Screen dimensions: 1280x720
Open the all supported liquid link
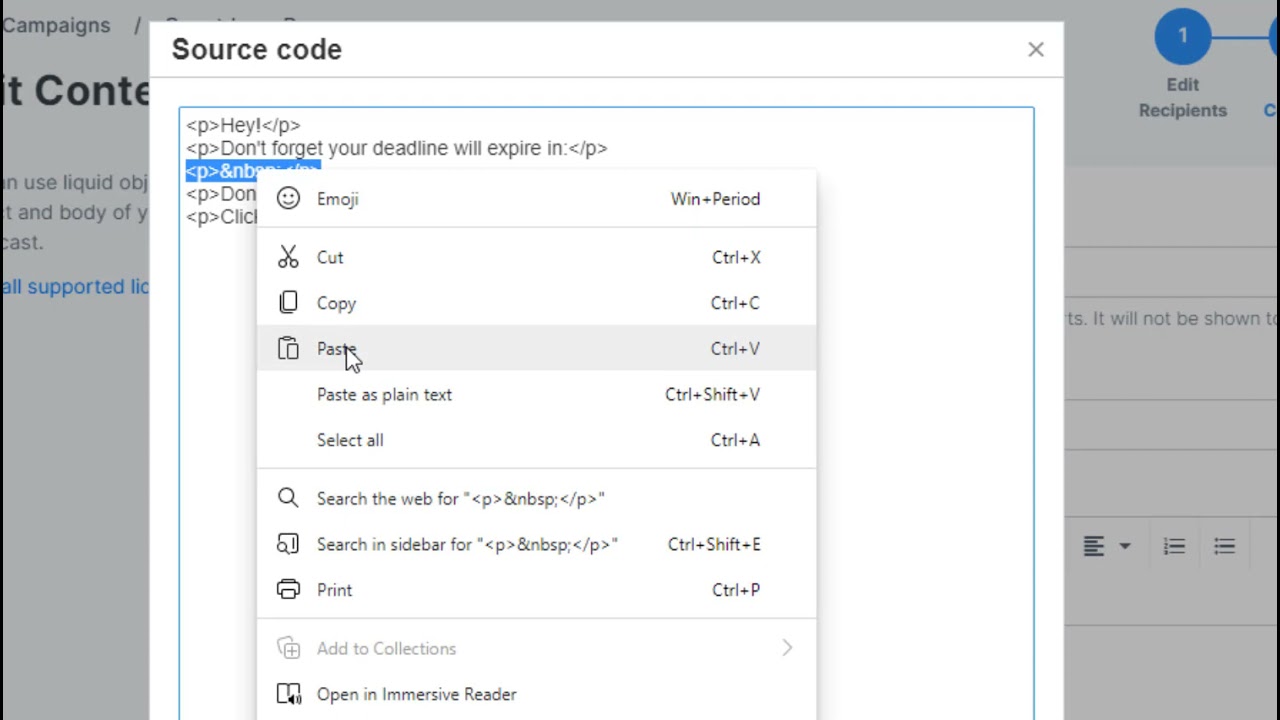click(x=75, y=286)
